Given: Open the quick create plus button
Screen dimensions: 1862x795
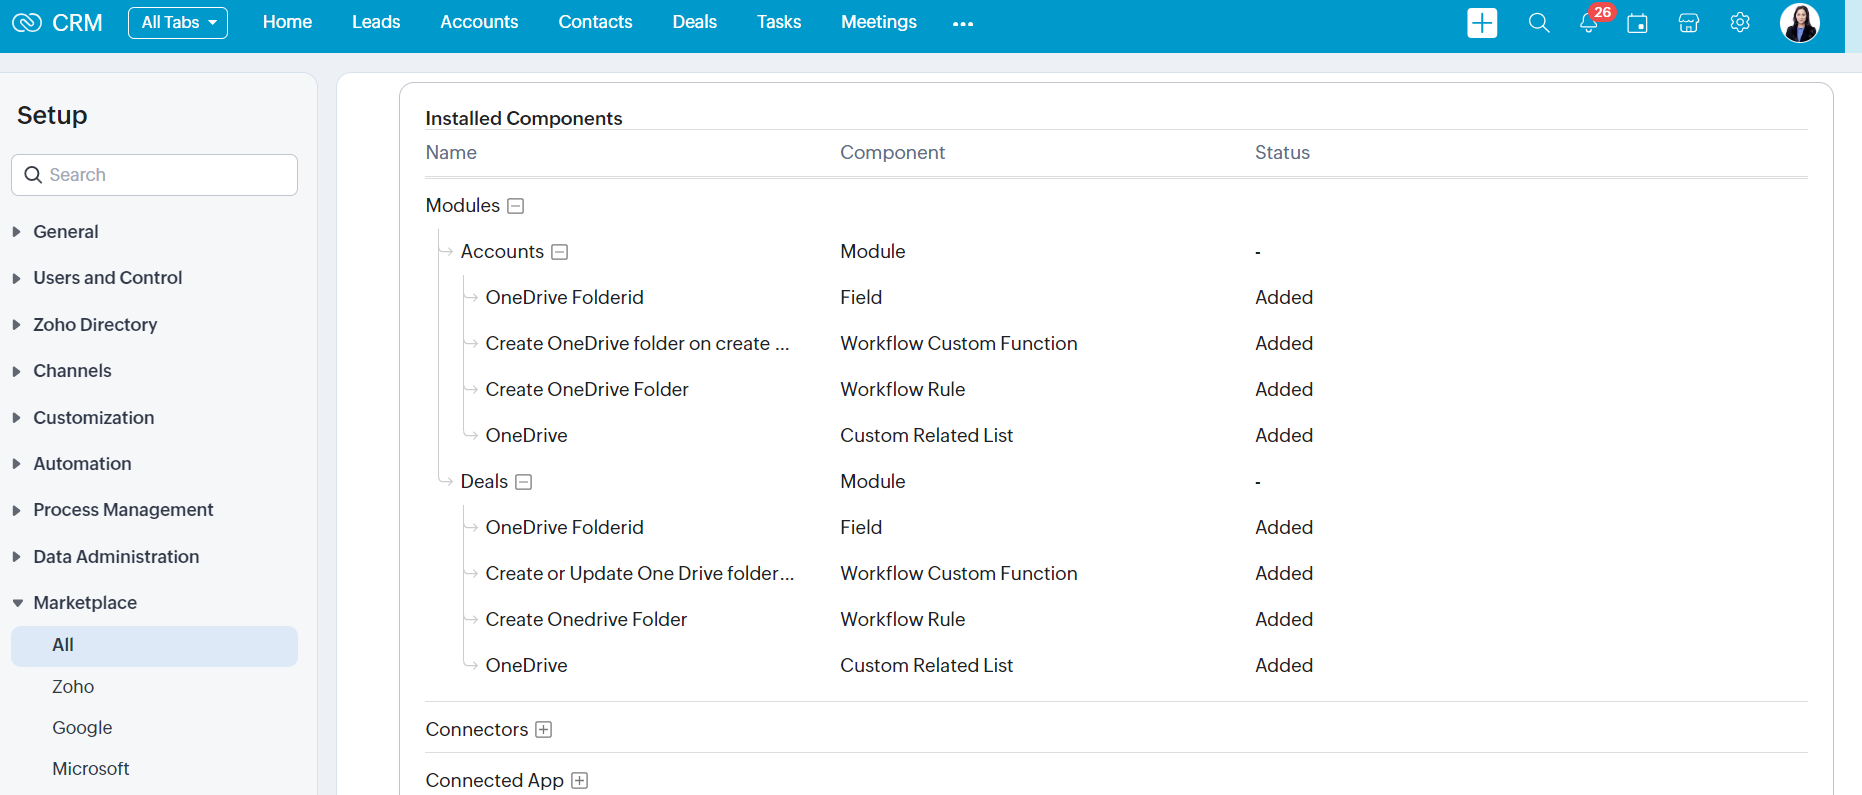Looking at the screenshot, I should coord(1482,22).
